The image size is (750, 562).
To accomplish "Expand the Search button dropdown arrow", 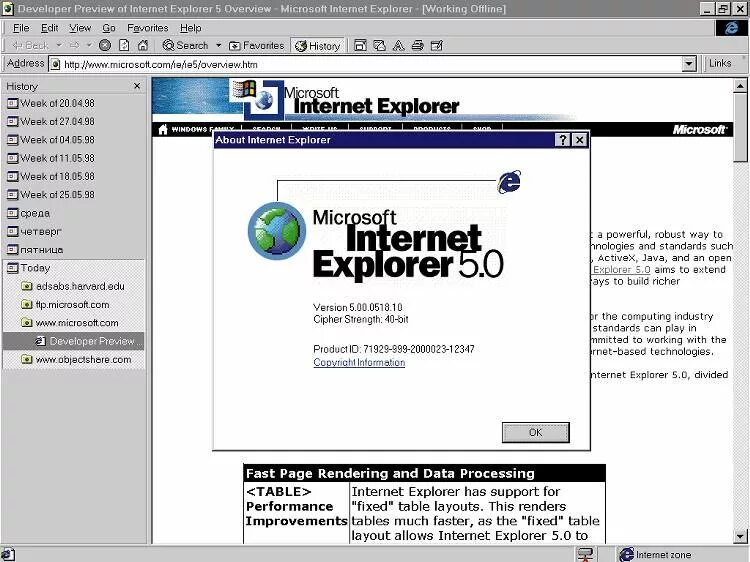I will point(219,45).
